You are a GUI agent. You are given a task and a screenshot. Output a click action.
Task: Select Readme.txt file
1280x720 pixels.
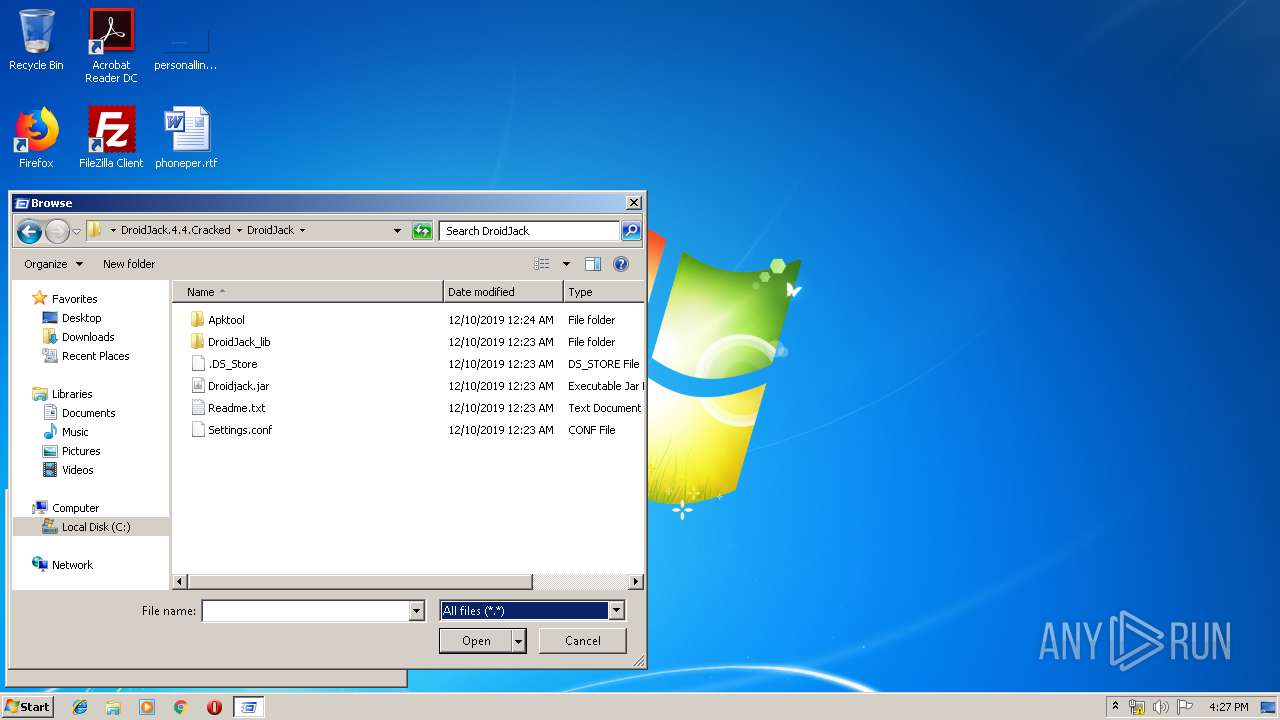pos(236,408)
